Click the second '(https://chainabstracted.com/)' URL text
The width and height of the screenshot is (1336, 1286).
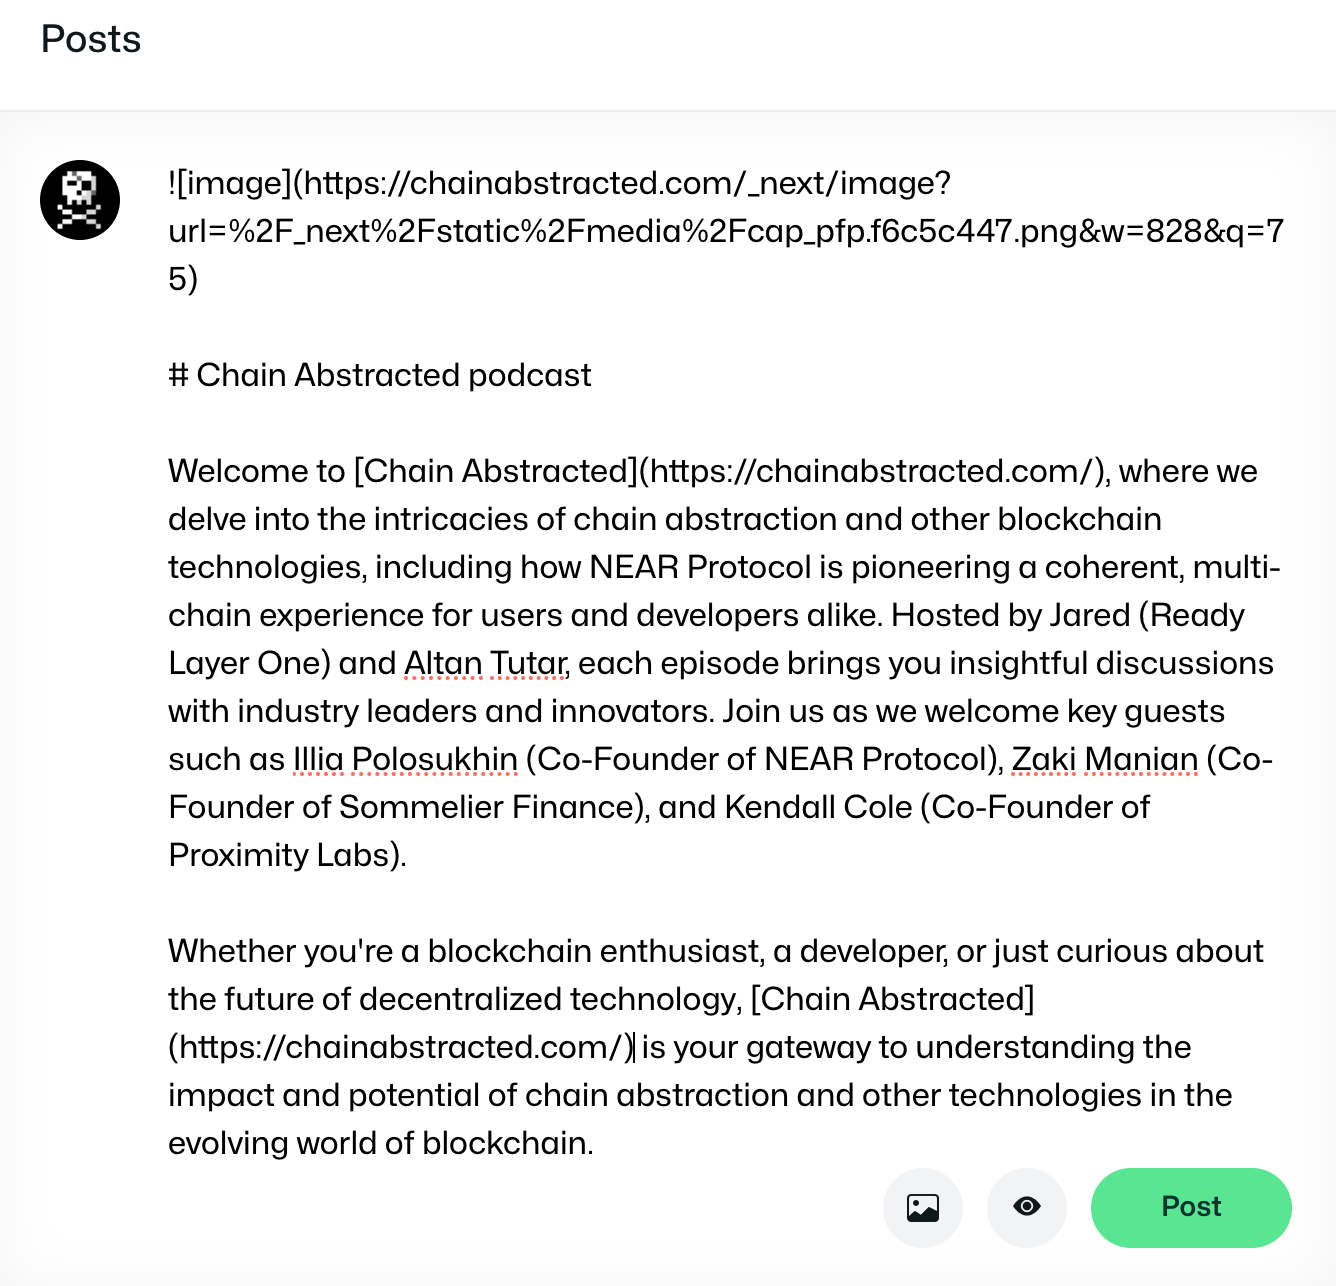[x=401, y=1047]
